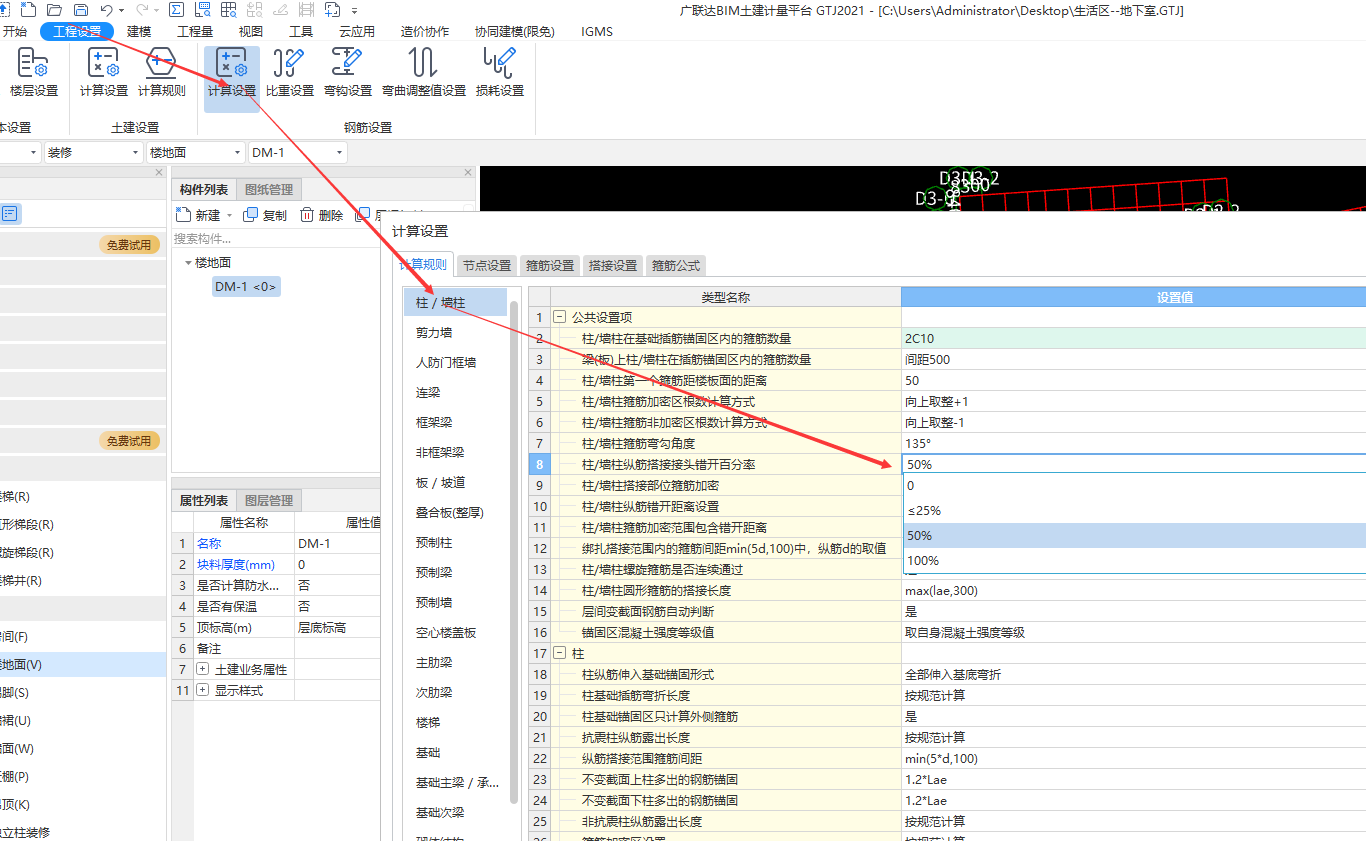The height and width of the screenshot is (841, 1366).
Task: Click the 设置值 column header
Action: click(x=1133, y=297)
